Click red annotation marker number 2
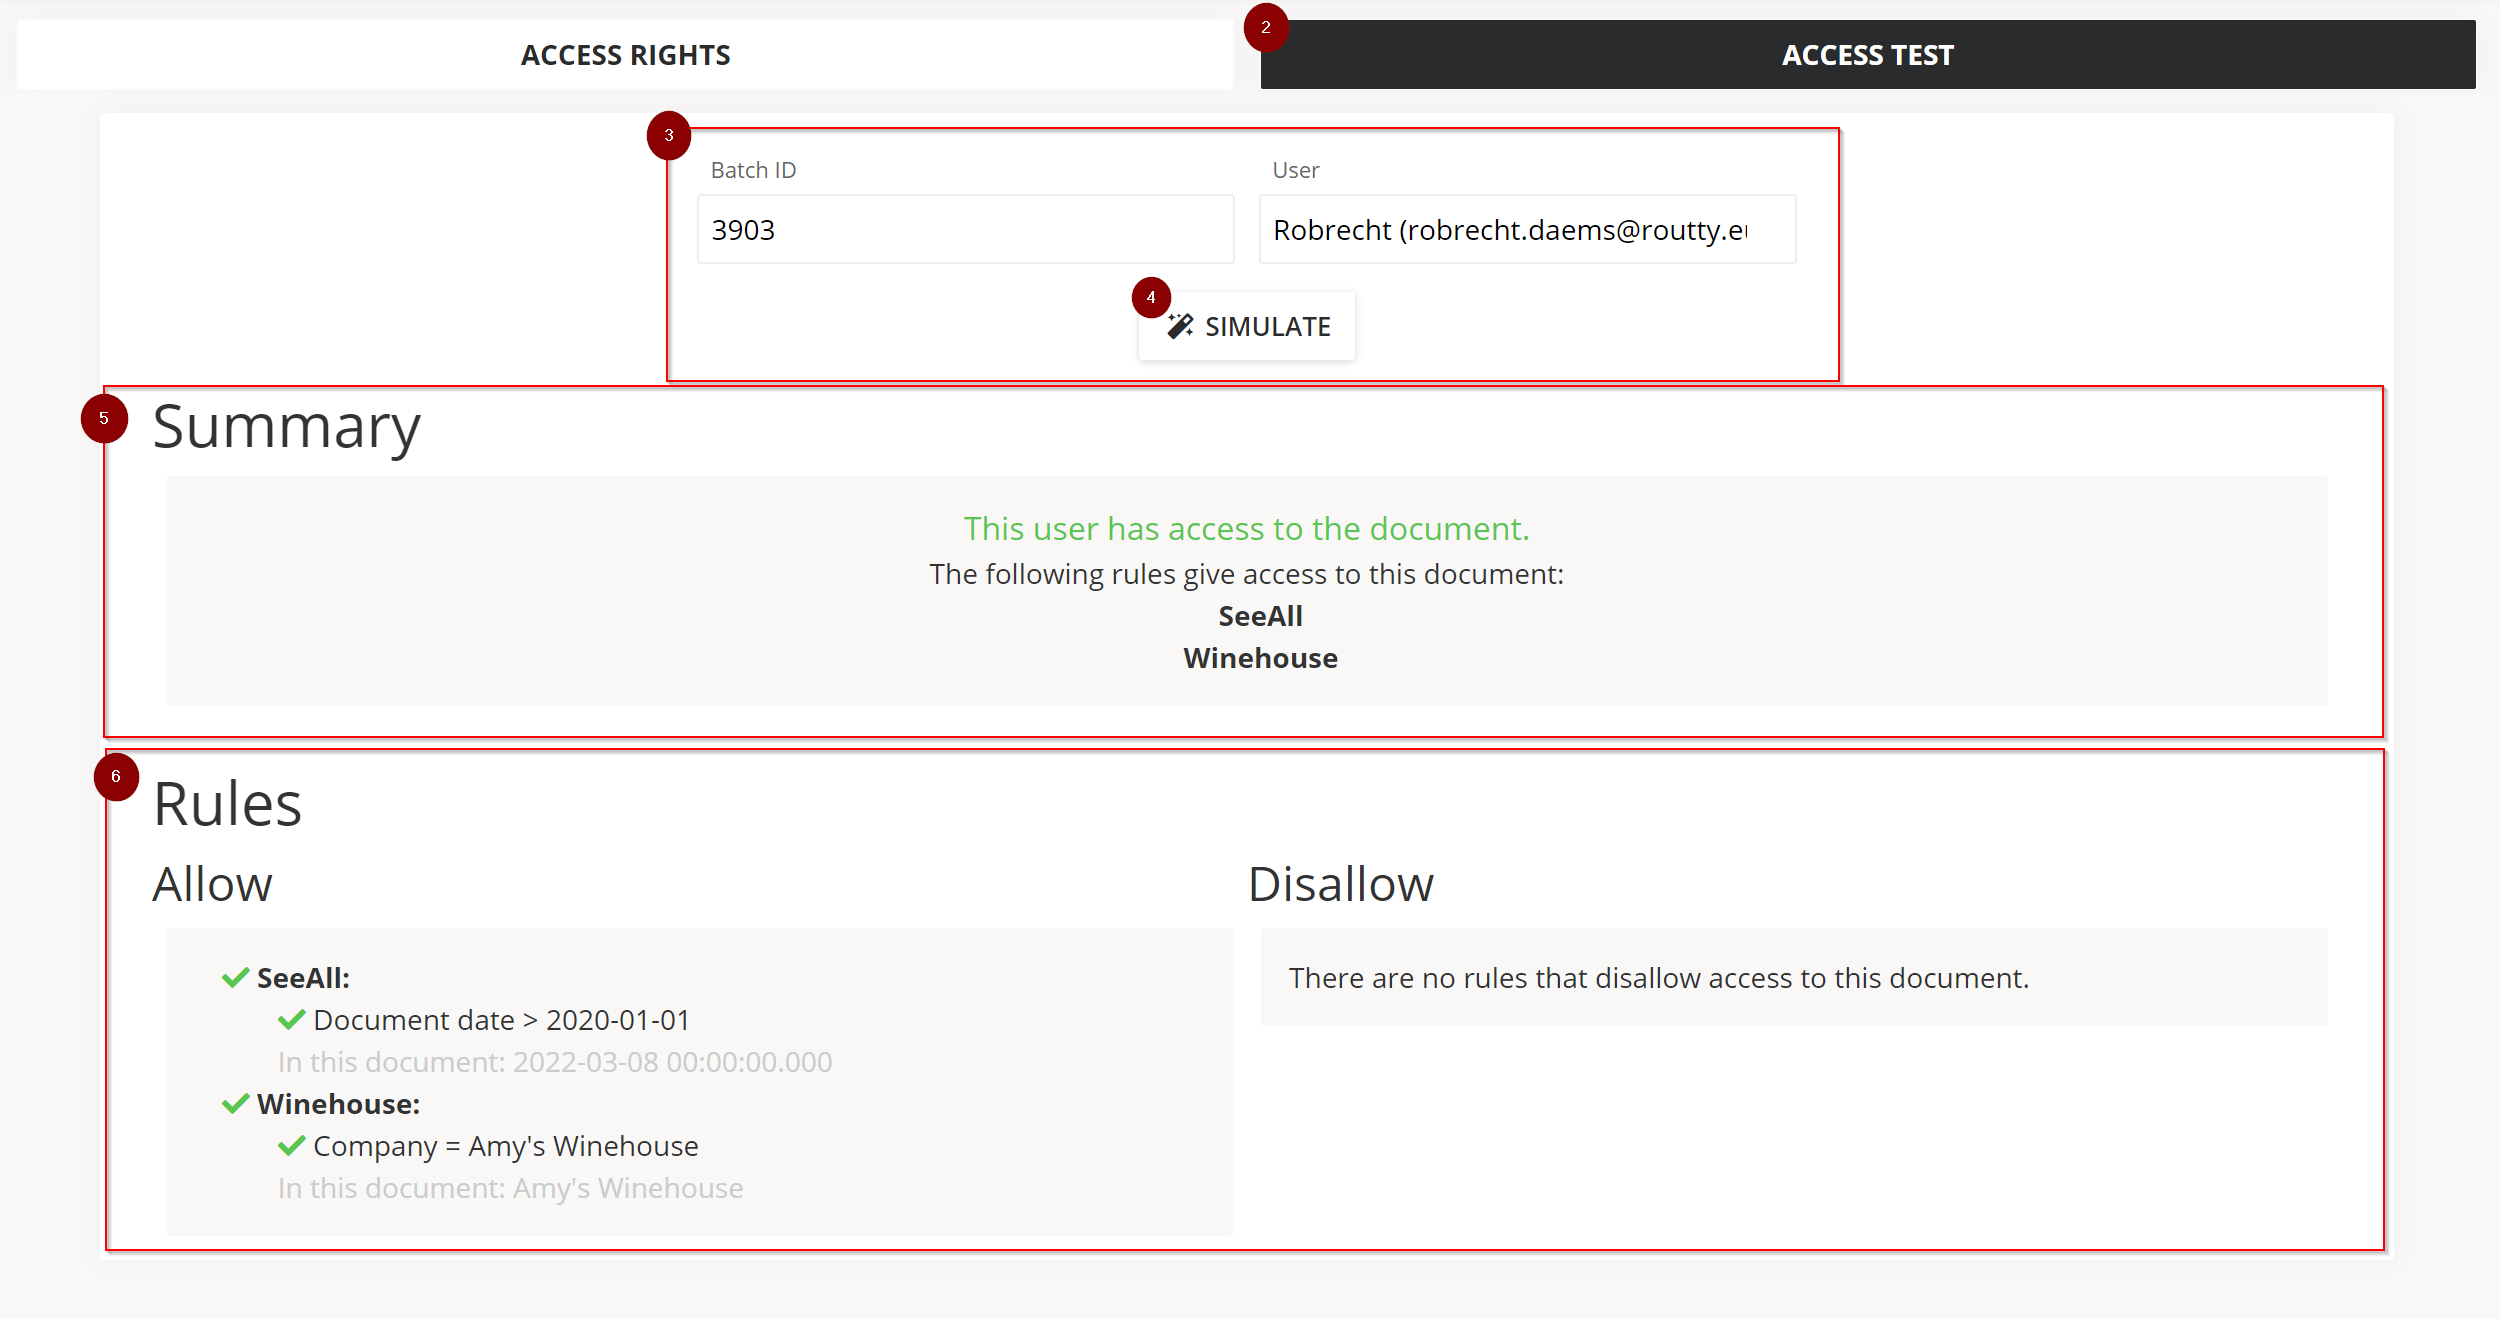Screen dimensions: 2500x1319 pos(1265,28)
